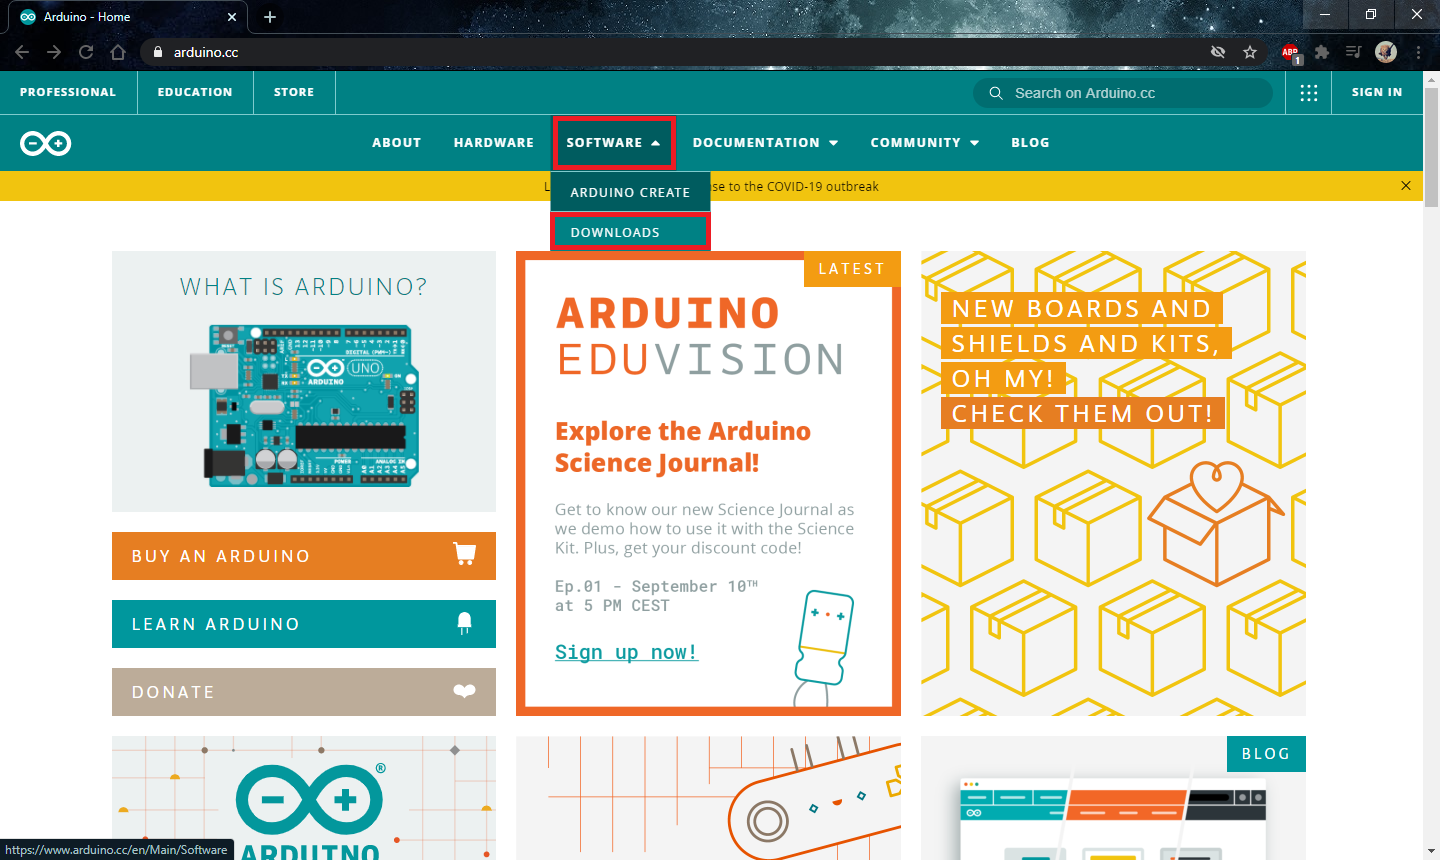Click the bell icon on Learn Arduino
The image size is (1440, 860).
[x=464, y=623]
